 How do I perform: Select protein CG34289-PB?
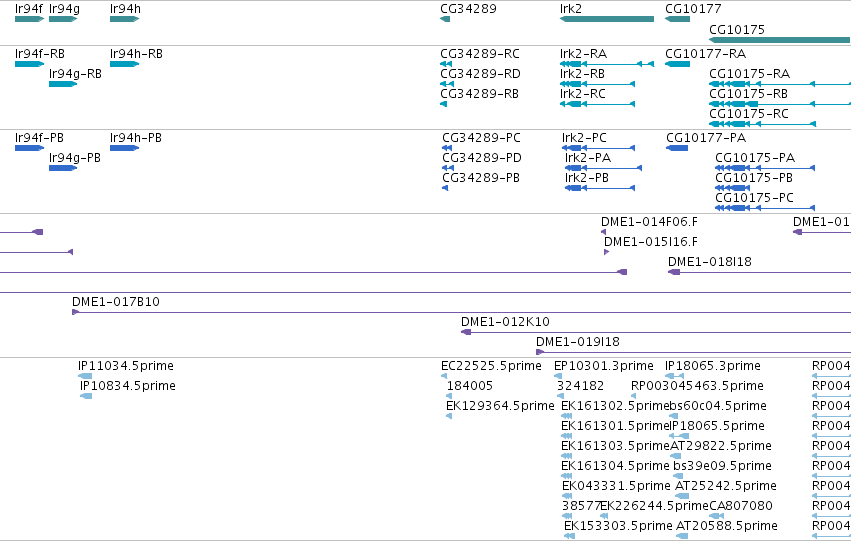coord(481,178)
